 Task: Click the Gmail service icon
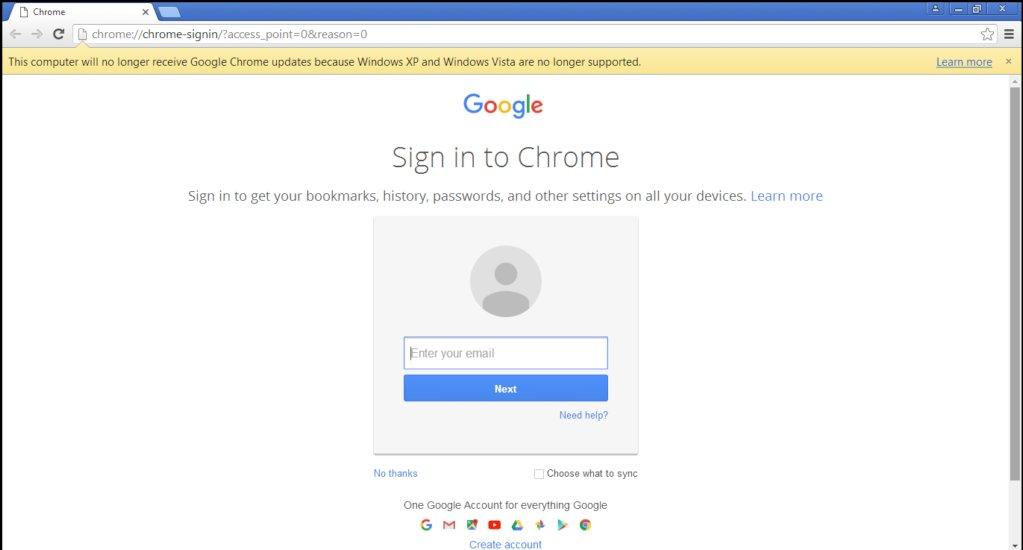coord(449,525)
